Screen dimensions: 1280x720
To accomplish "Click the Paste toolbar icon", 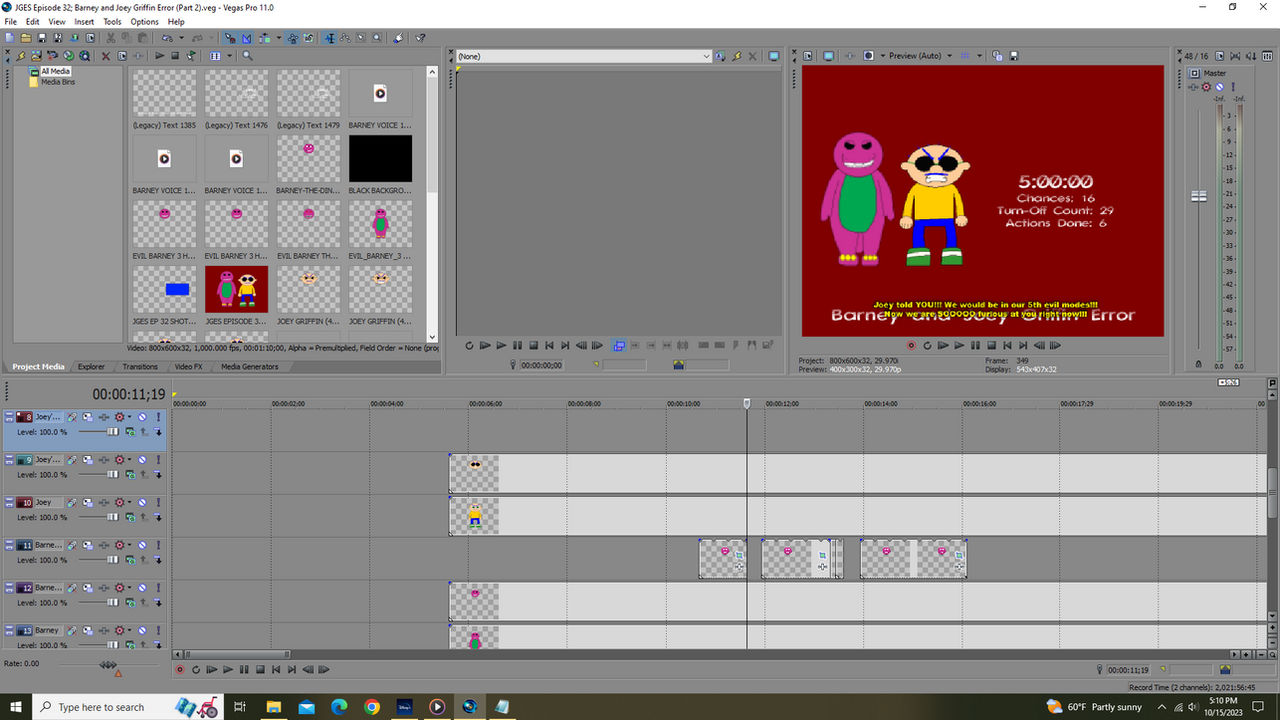I will (x=143, y=36).
